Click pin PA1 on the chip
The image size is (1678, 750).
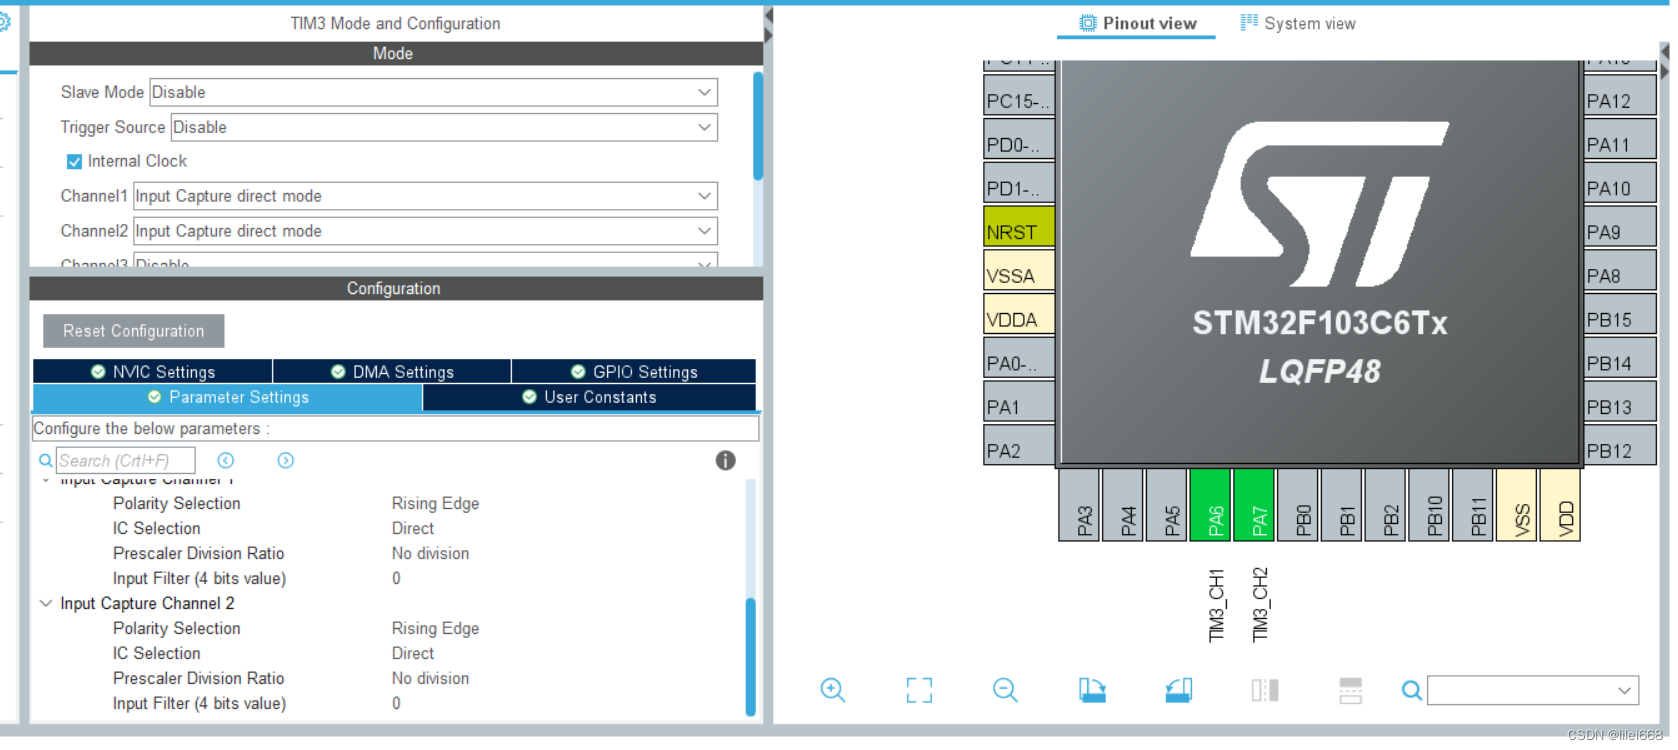coord(1019,401)
